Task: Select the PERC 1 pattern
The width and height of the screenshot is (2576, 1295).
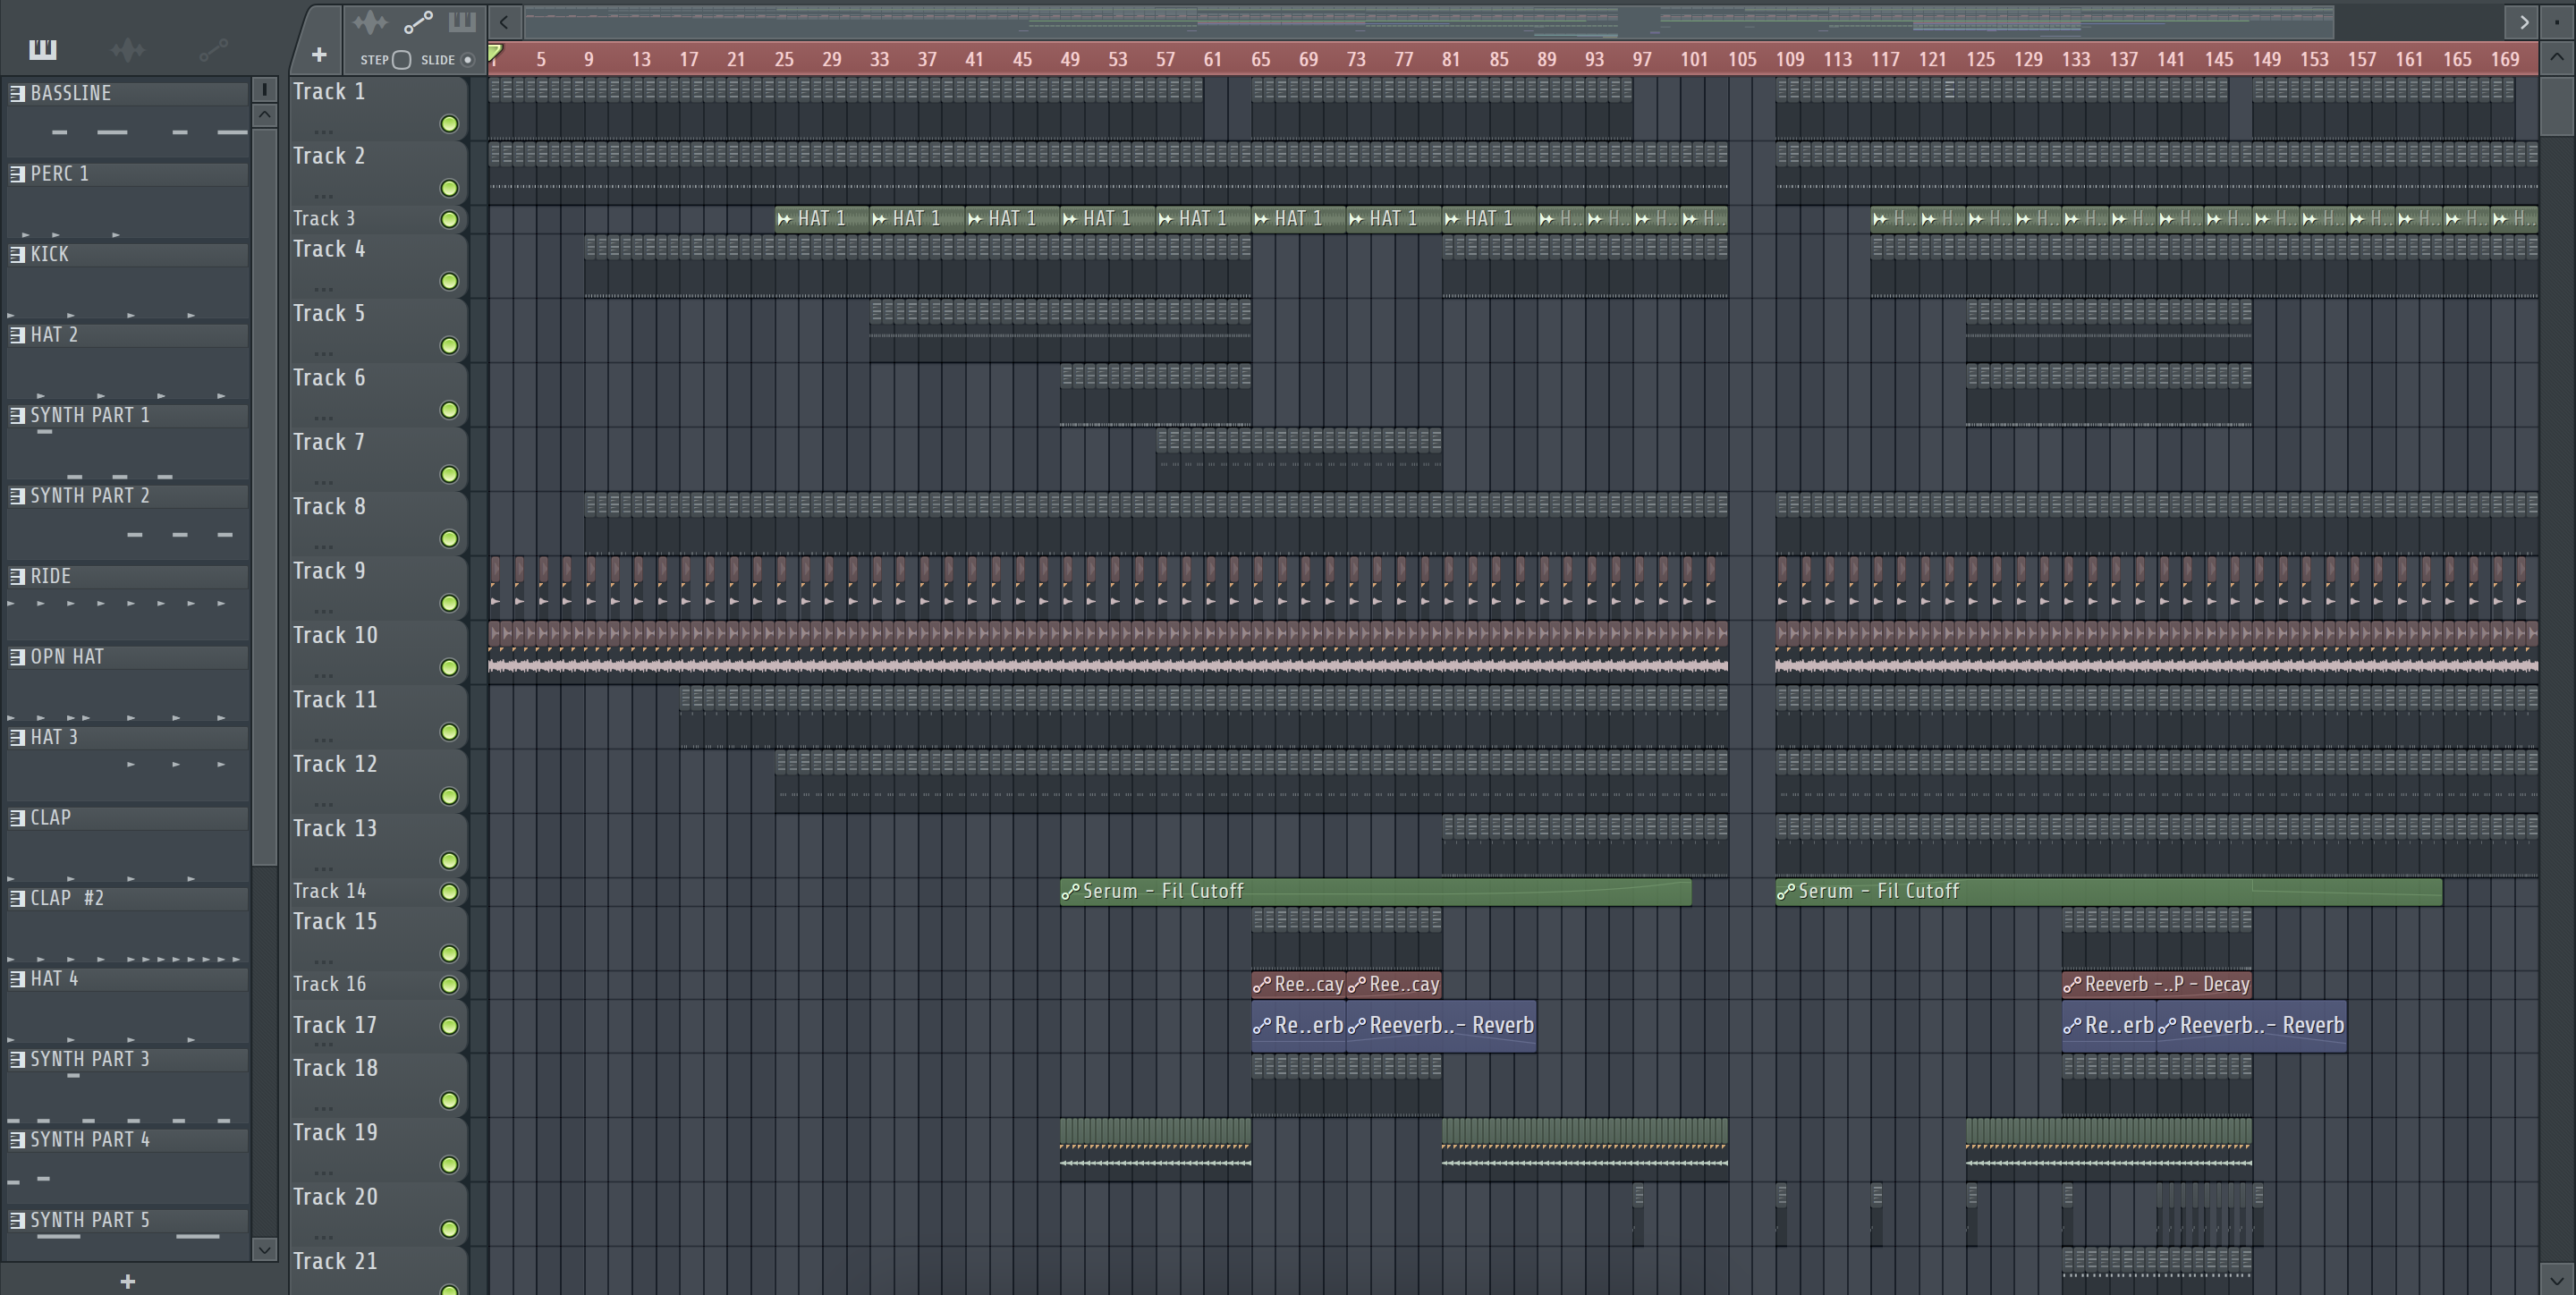Action: click(x=127, y=174)
